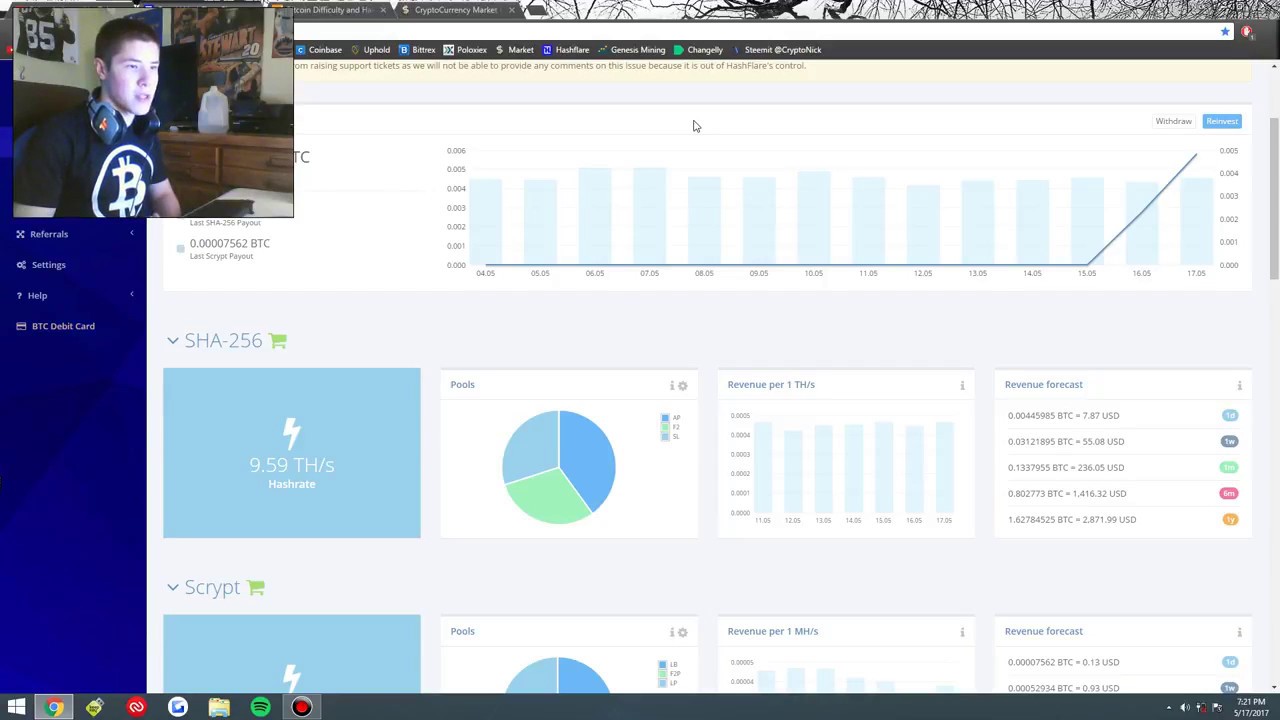1280x720 pixels.
Task: Open Scrypt Pools settings gear
Action: tap(683, 633)
